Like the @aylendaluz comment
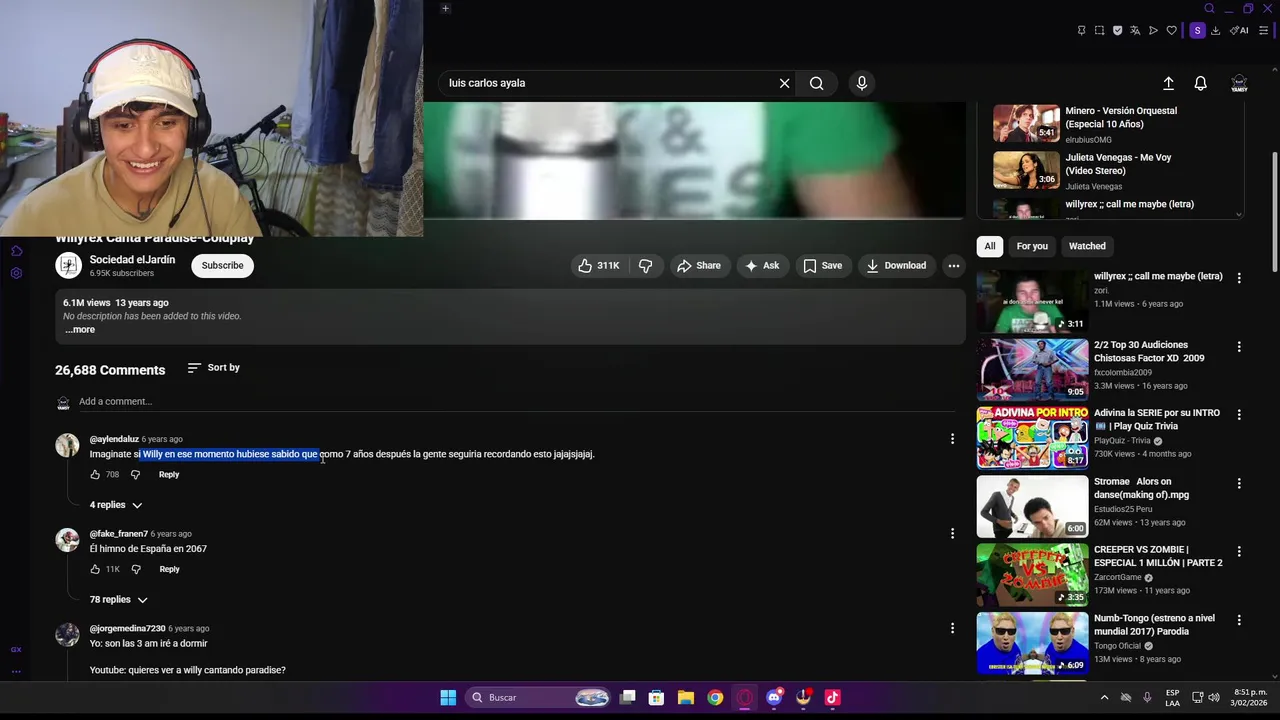Screen dimensions: 1280x720 pyautogui.click(x=95, y=475)
